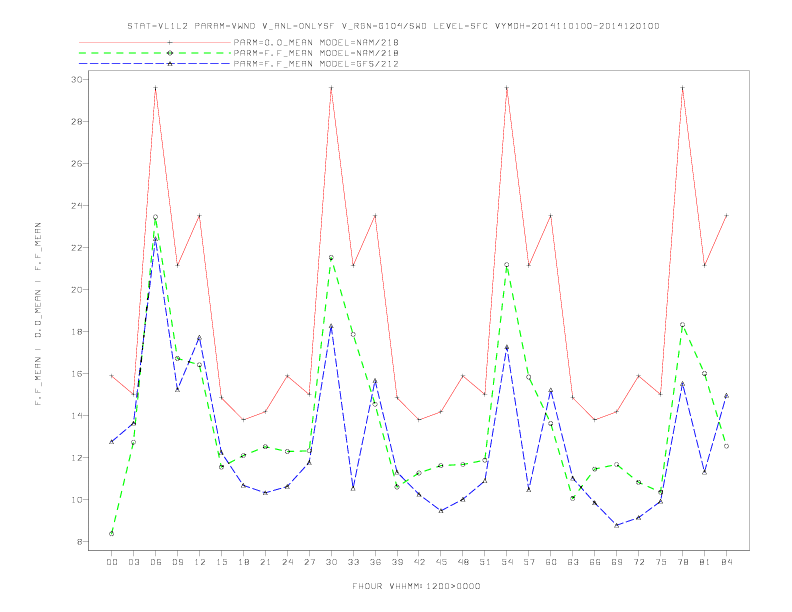Click x-axis tick label 12
This screenshot has width=792, height=612.
[x=200, y=562]
